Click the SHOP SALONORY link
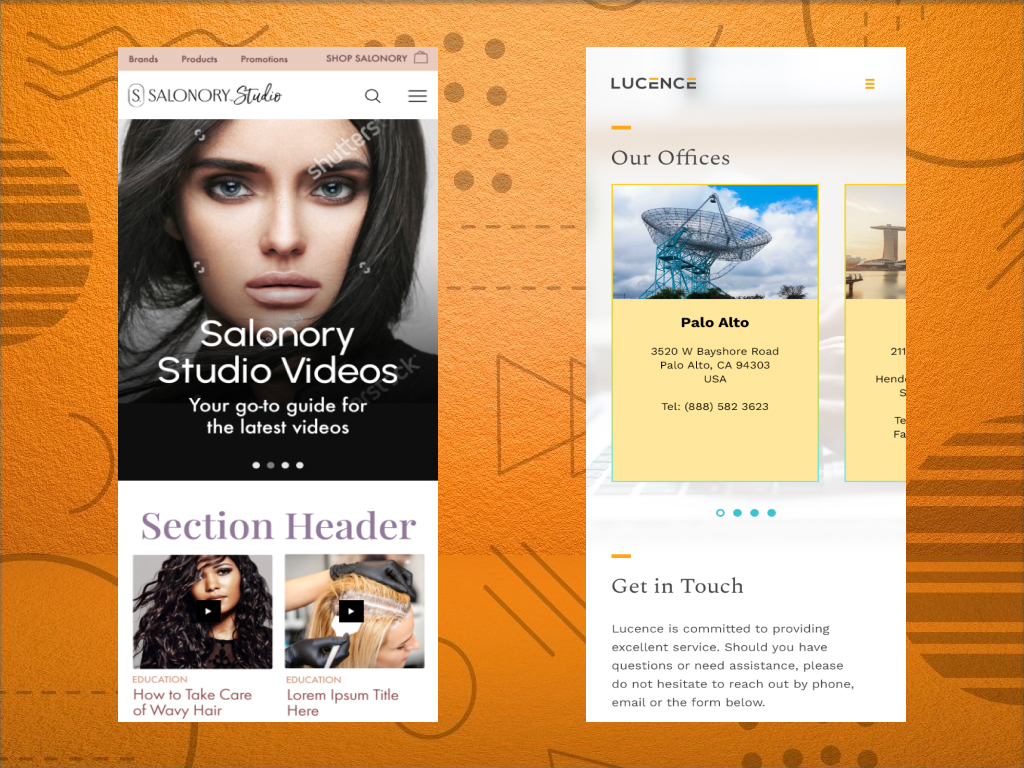The width and height of the screenshot is (1024, 768). pyautogui.click(x=366, y=58)
